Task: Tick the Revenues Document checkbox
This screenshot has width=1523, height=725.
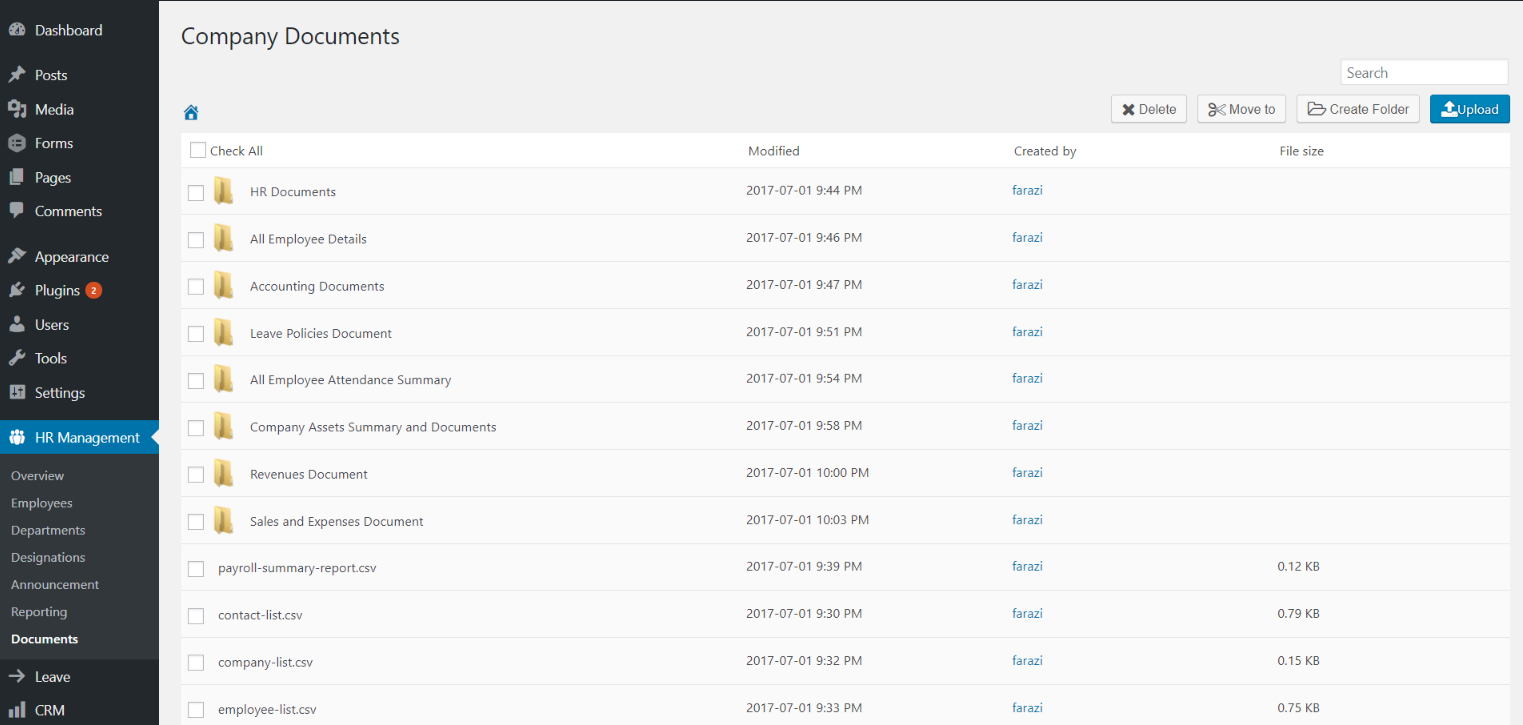Action: click(x=196, y=475)
